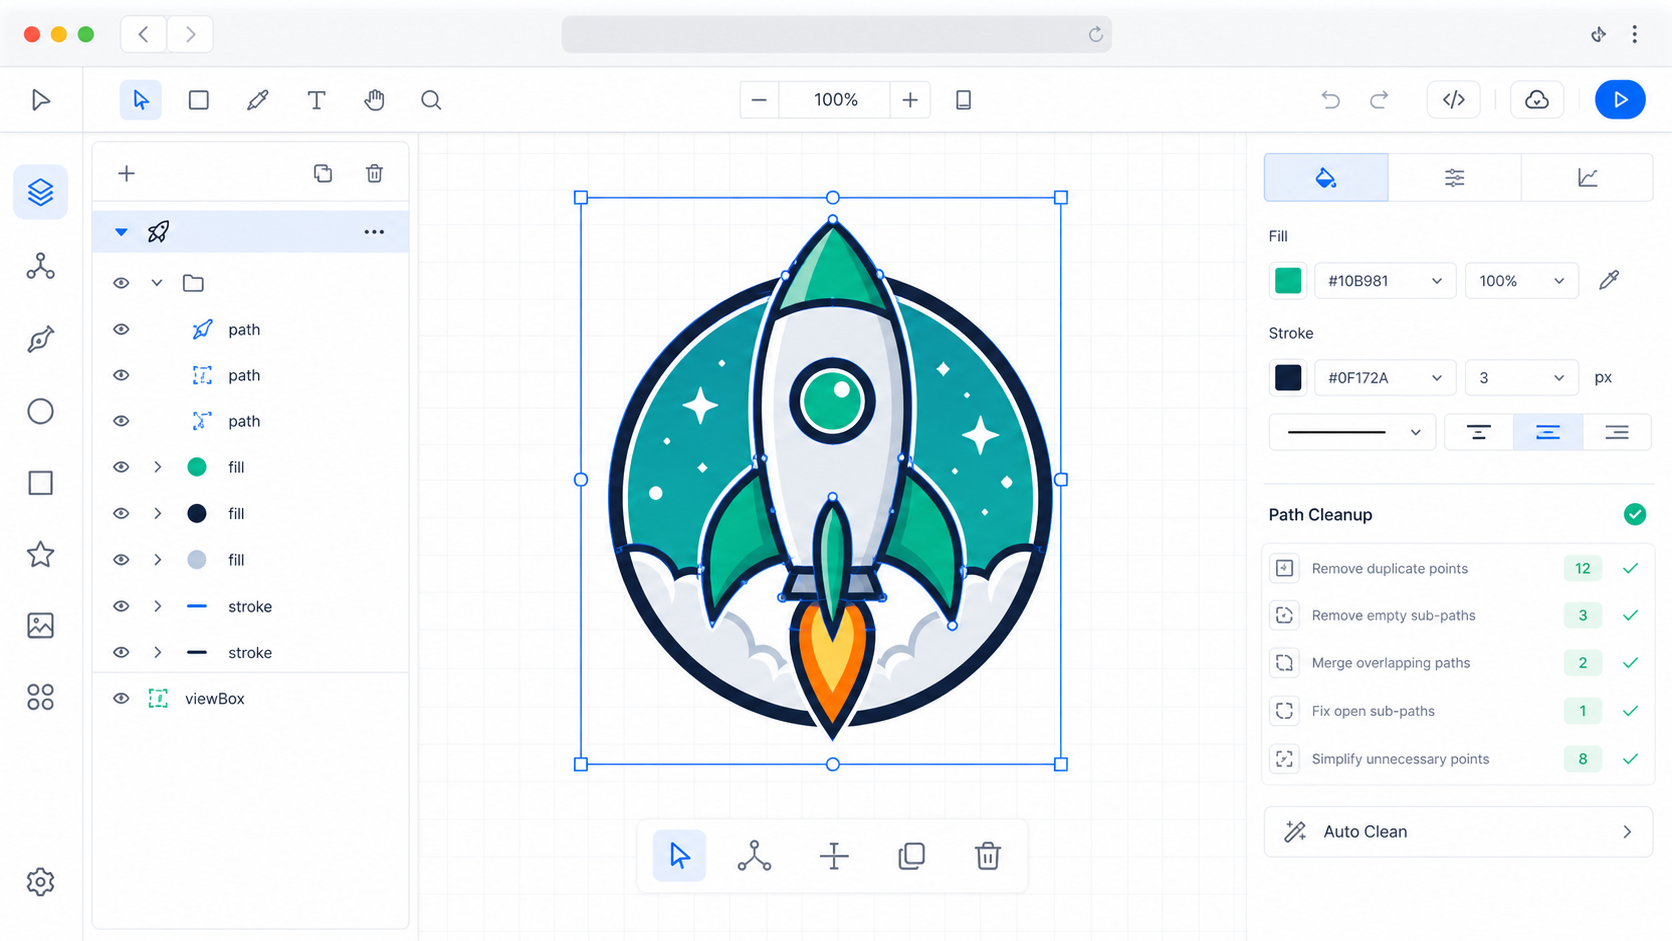
Task: Open the stroke width dropdown
Action: click(x=1521, y=377)
